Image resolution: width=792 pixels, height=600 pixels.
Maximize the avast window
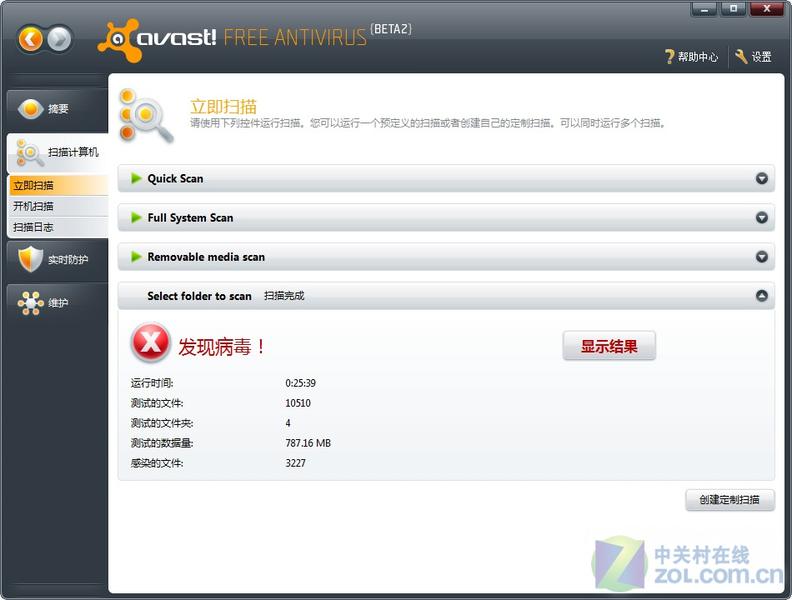click(733, 9)
